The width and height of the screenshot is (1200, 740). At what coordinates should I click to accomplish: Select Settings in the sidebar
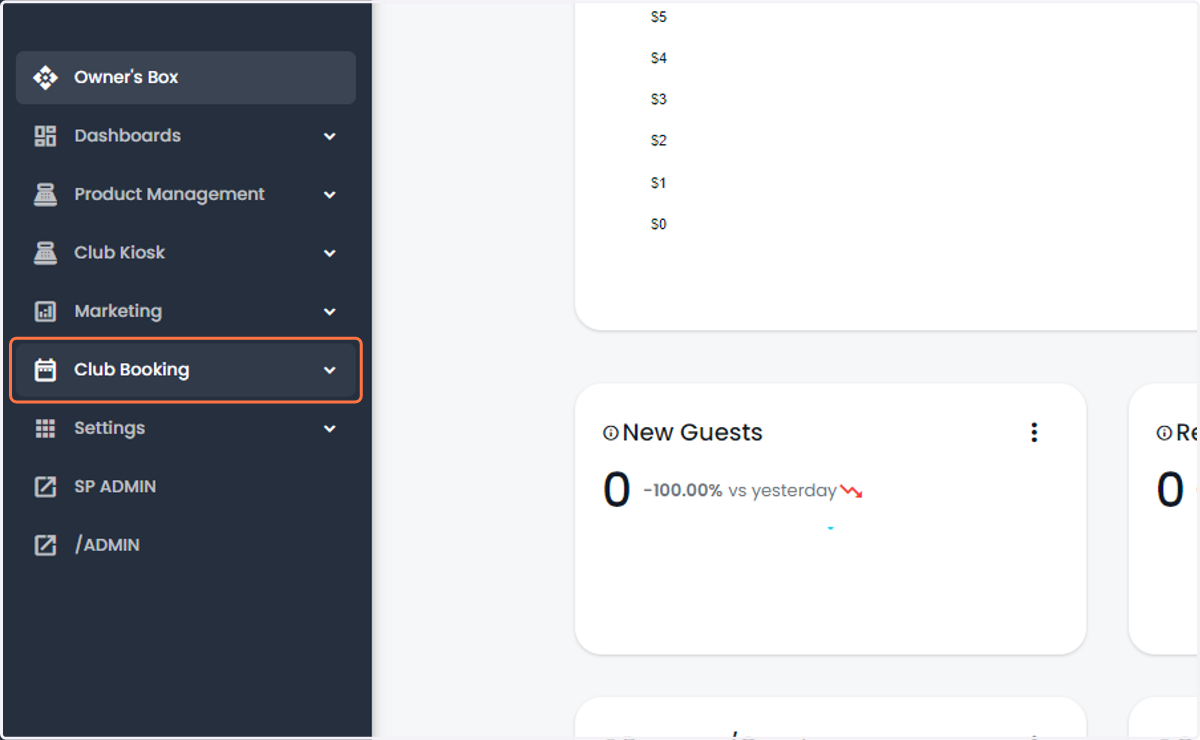[x=186, y=428]
